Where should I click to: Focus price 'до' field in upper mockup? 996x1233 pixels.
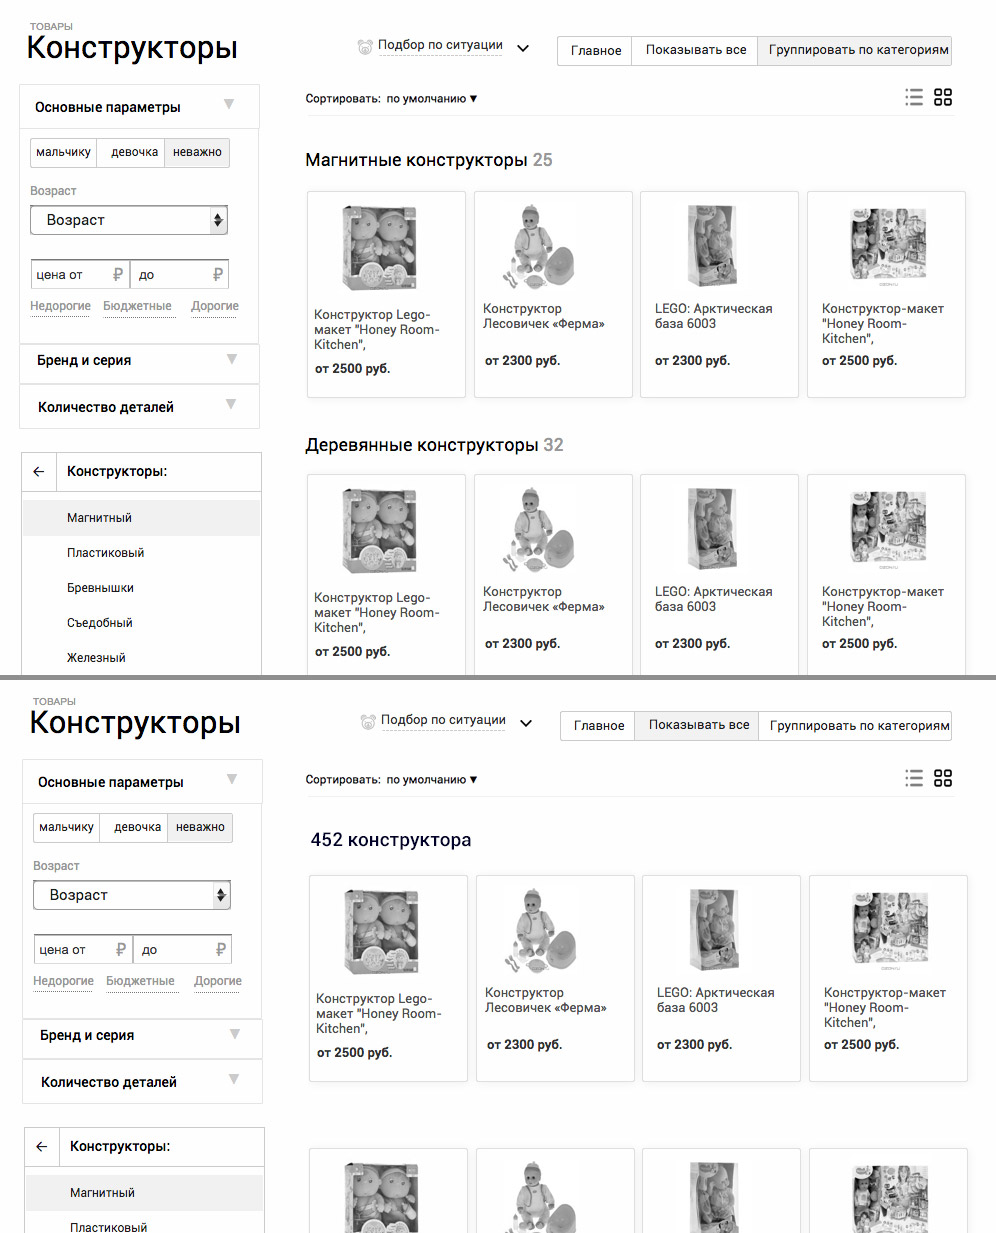[x=179, y=274]
